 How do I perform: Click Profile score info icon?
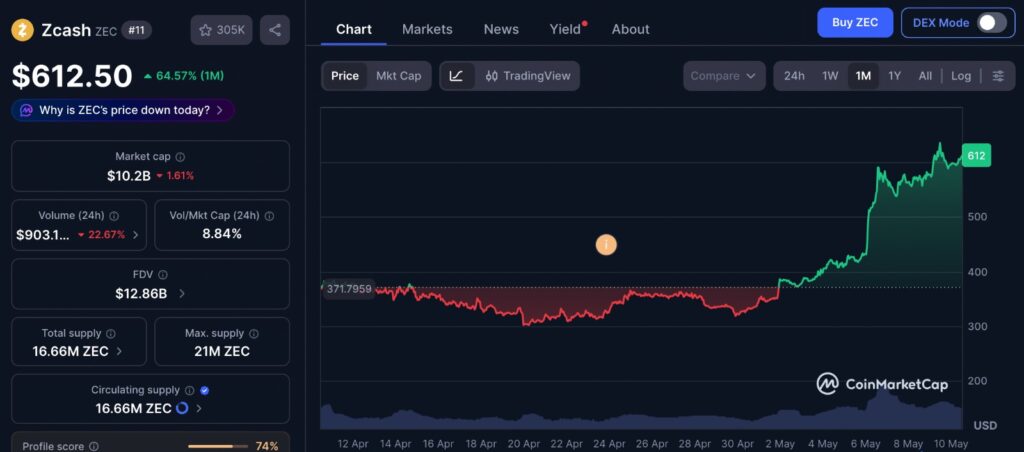(x=93, y=447)
